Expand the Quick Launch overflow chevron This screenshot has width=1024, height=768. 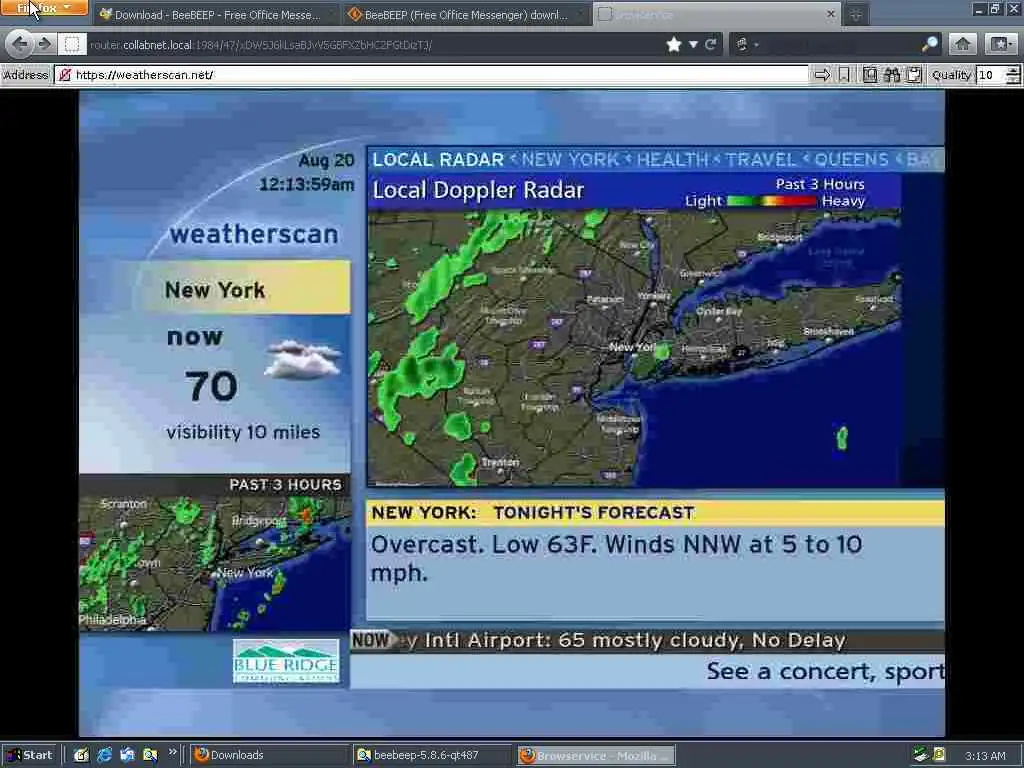(172, 752)
